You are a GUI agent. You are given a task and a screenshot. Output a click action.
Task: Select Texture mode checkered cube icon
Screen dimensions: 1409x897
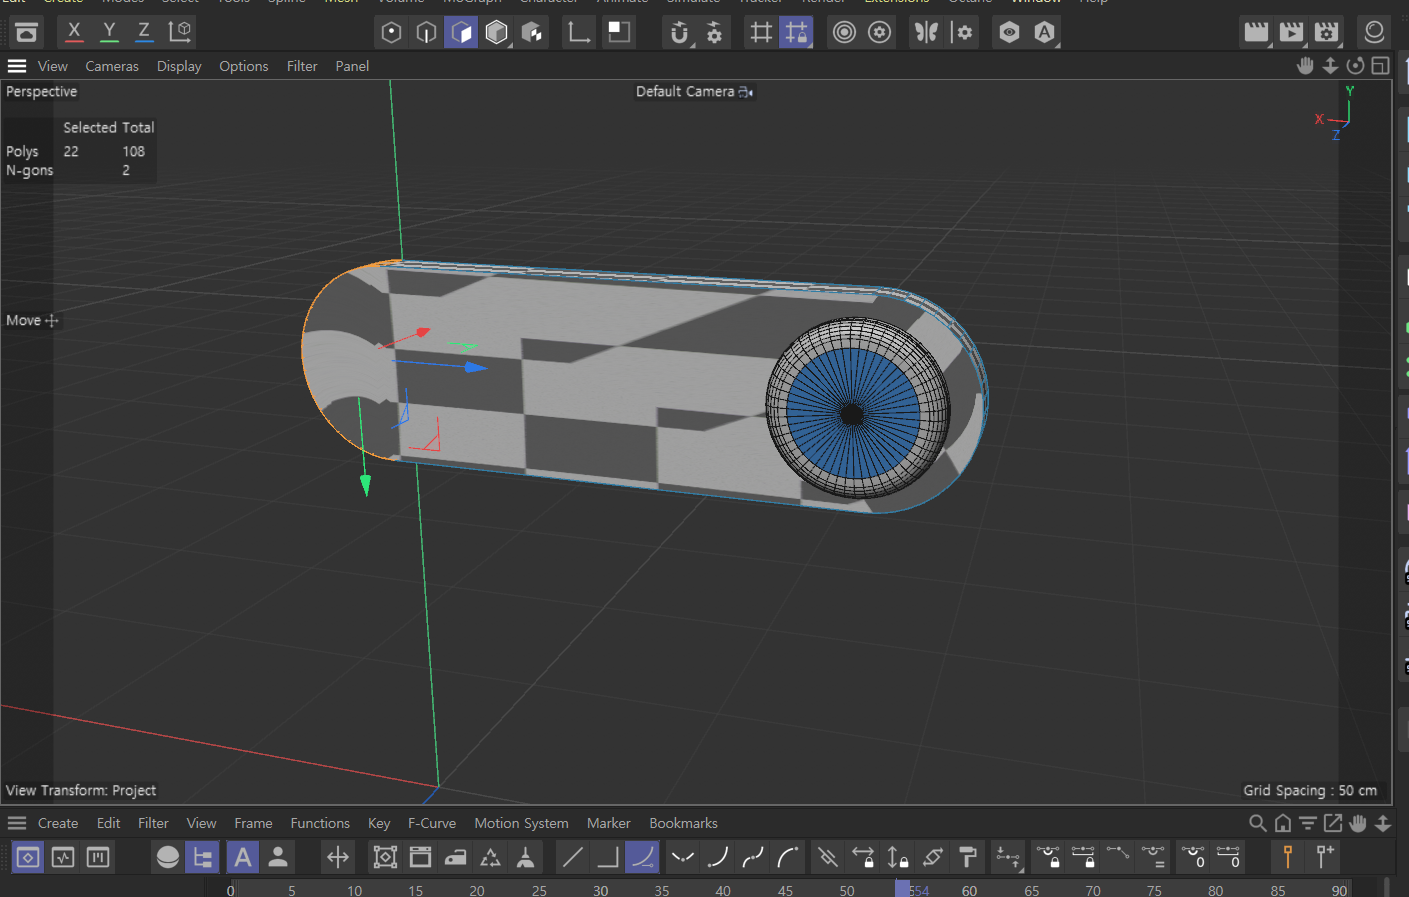pyautogui.click(x=532, y=32)
